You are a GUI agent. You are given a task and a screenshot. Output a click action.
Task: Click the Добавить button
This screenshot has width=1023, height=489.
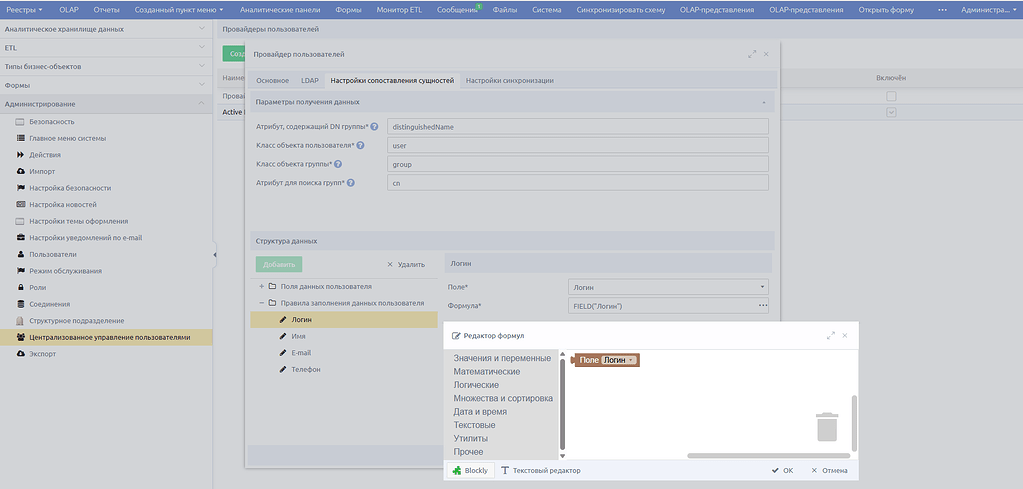click(x=279, y=265)
